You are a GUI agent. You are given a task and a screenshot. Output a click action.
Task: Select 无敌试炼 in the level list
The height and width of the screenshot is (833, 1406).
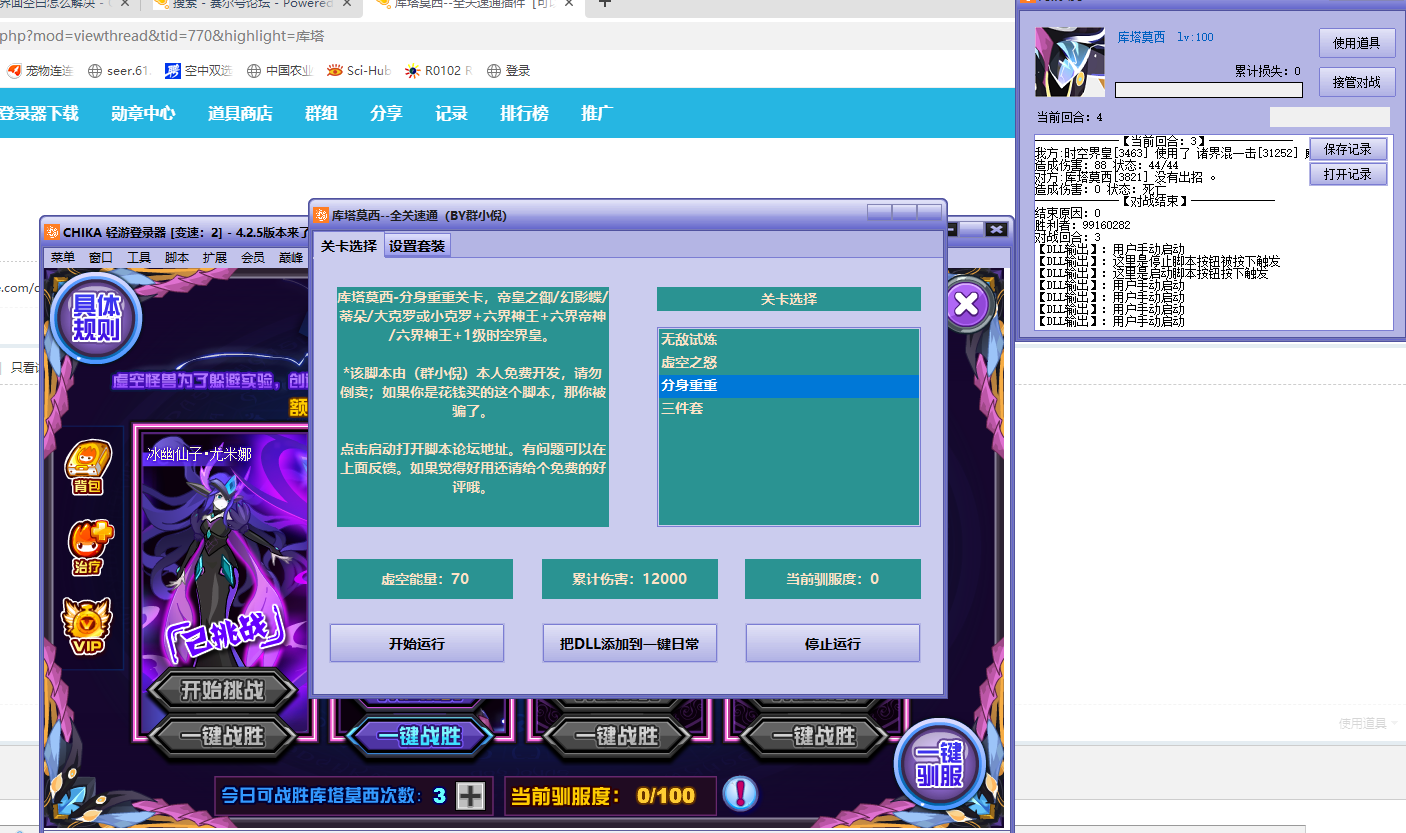pyautogui.click(x=788, y=340)
